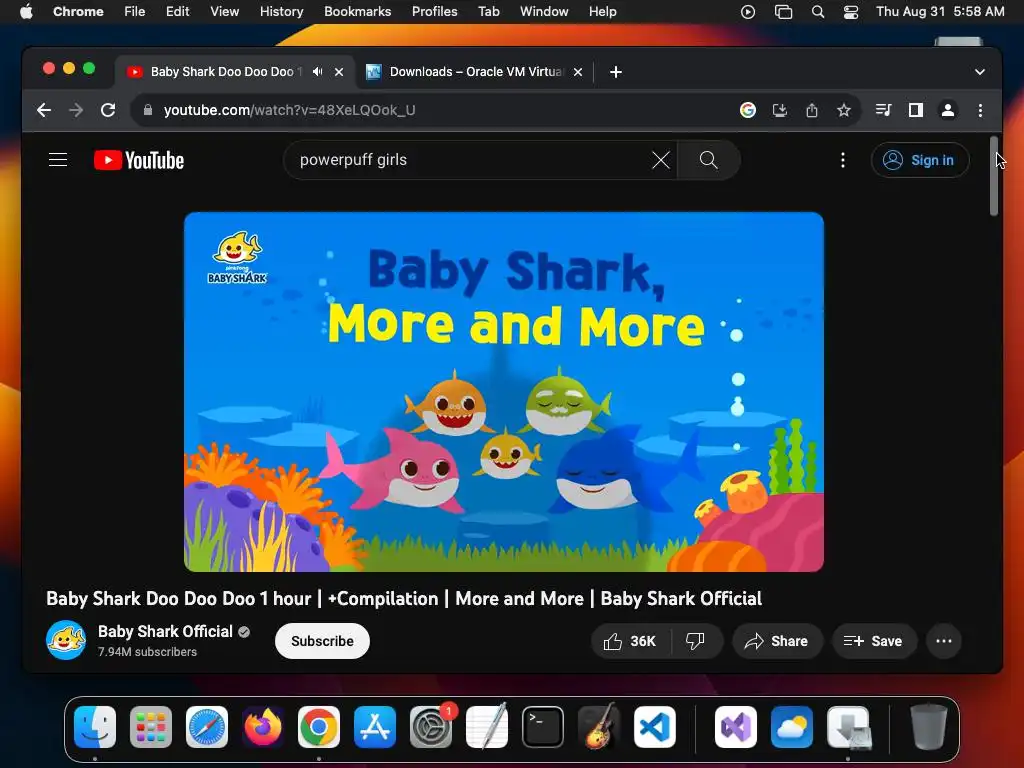Open the Tab menu
The image size is (1024, 768).
point(488,12)
